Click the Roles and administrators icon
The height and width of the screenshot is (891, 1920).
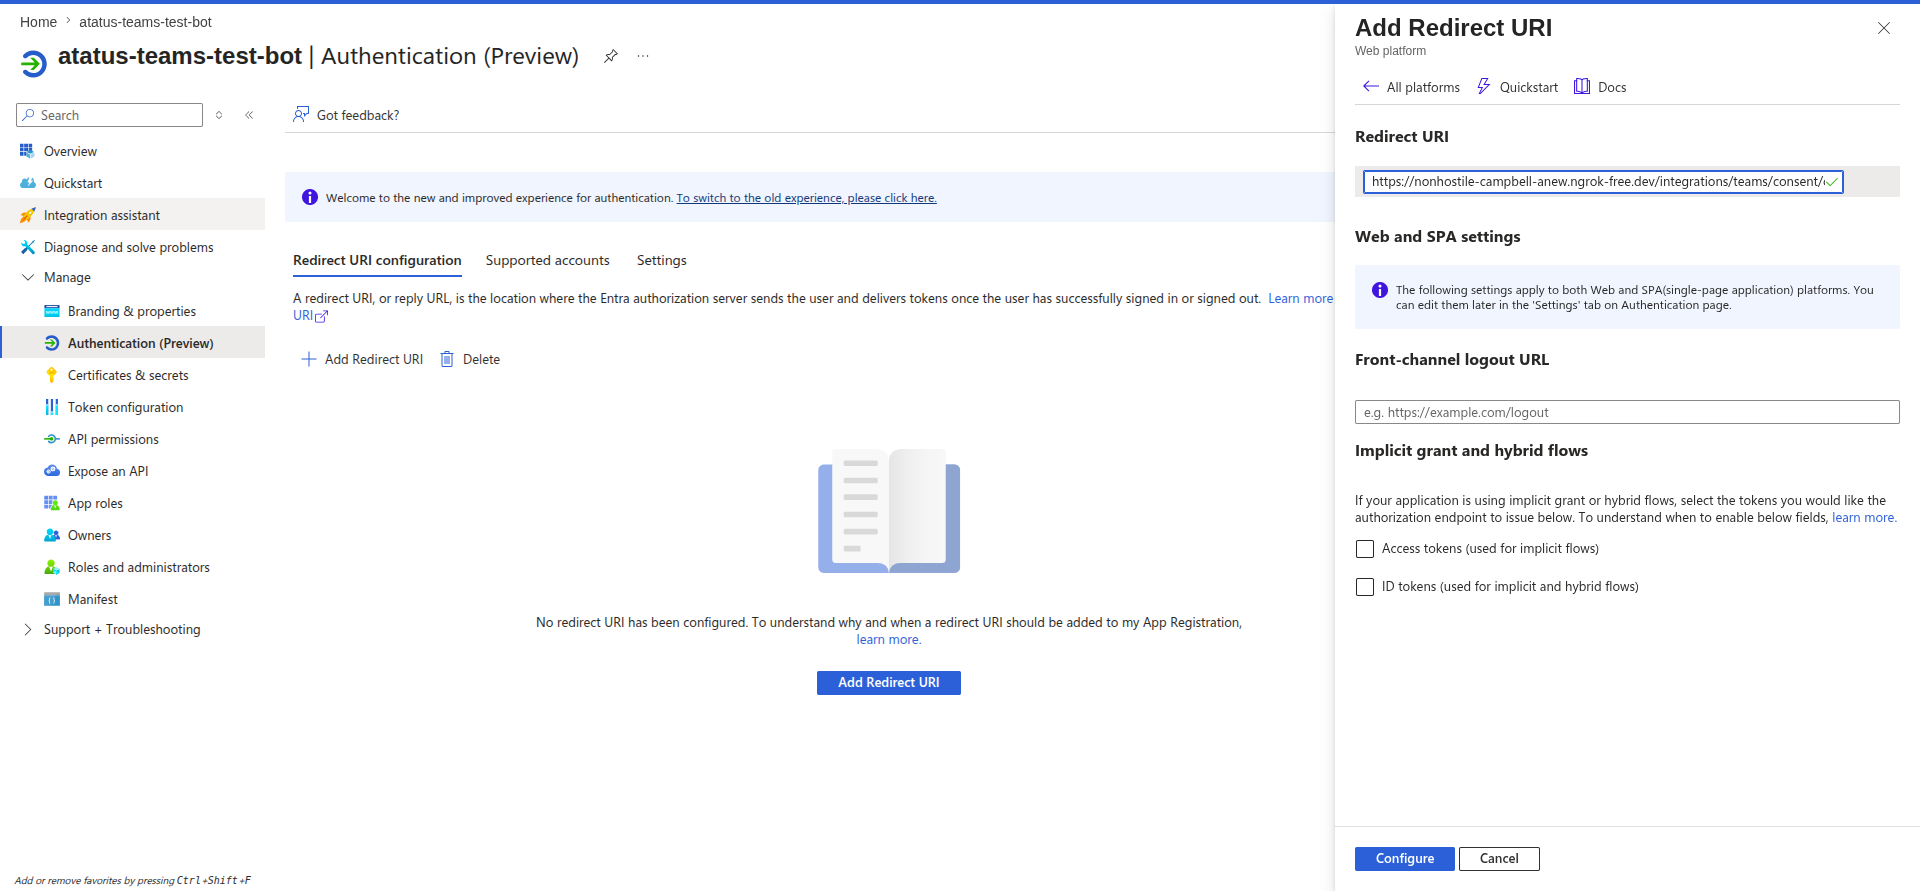pyautogui.click(x=52, y=567)
